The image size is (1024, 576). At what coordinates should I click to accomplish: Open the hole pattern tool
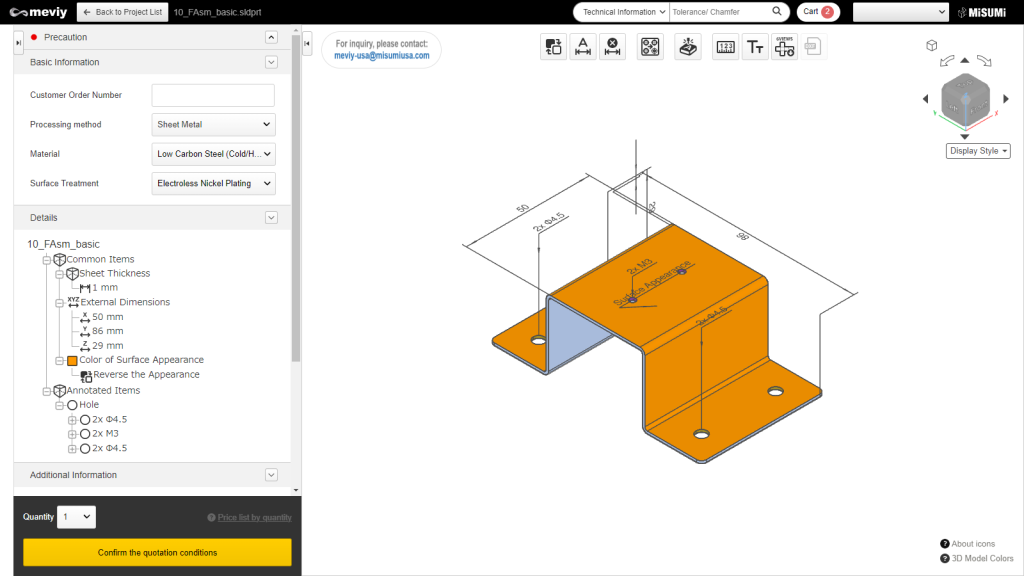pos(650,46)
